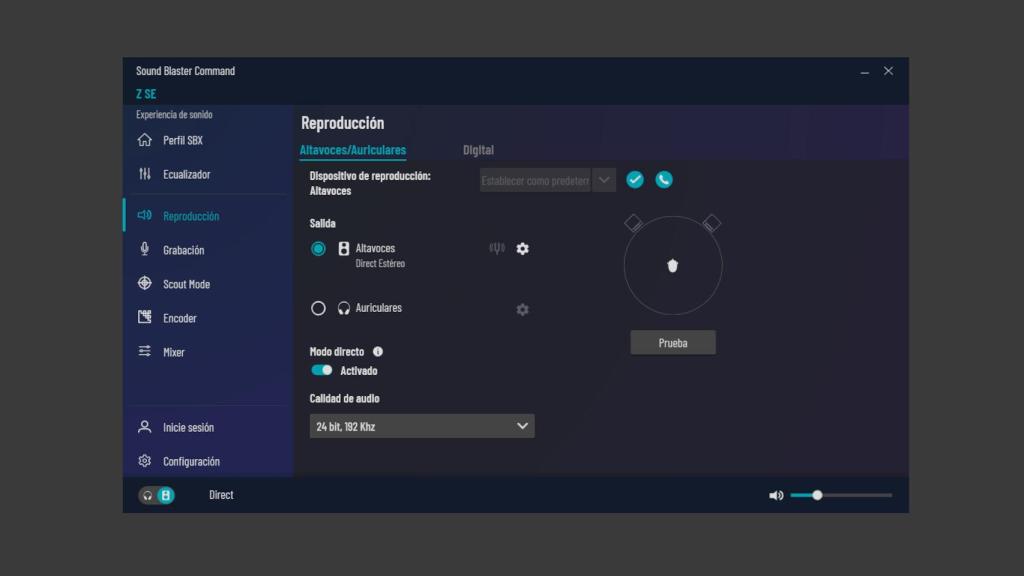Switch output using the headphones/speaker toggle bottom left
Viewport: 1024px width, 576px height.
pyautogui.click(x=157, y=494)
